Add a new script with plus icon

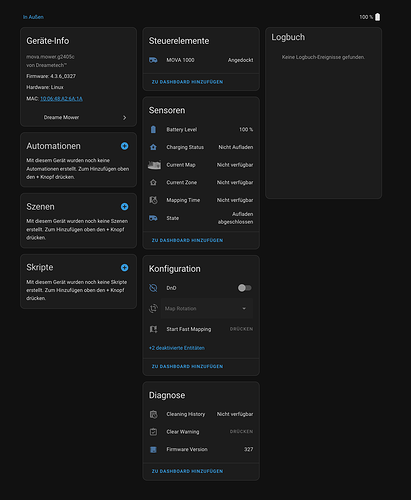coord(124,268)
